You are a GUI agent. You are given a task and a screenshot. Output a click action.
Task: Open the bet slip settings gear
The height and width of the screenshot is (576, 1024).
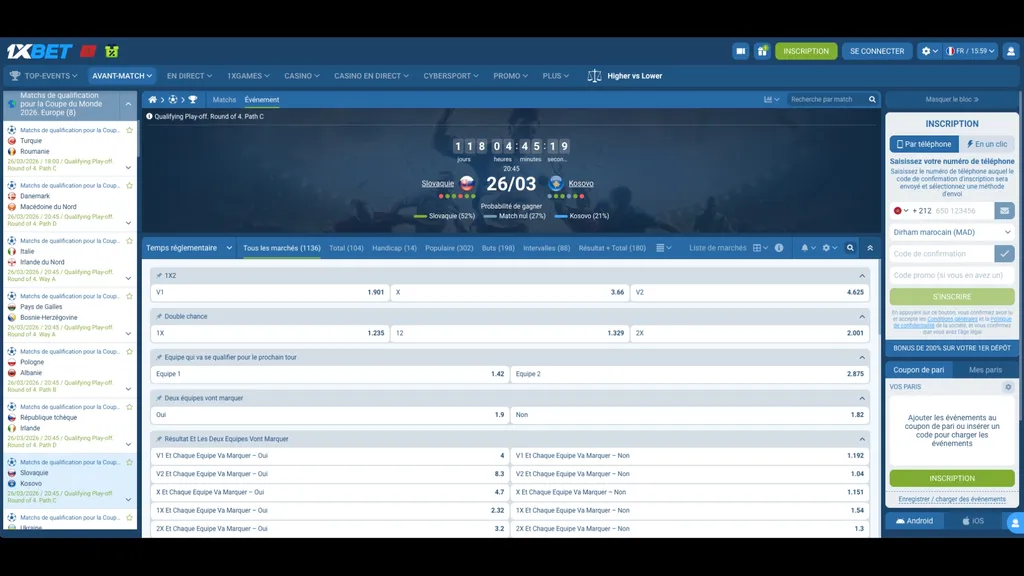[x=1008, y=387]
